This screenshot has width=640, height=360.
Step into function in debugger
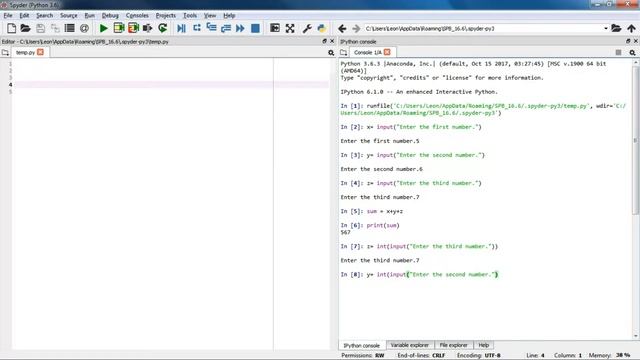pos(211,28)
